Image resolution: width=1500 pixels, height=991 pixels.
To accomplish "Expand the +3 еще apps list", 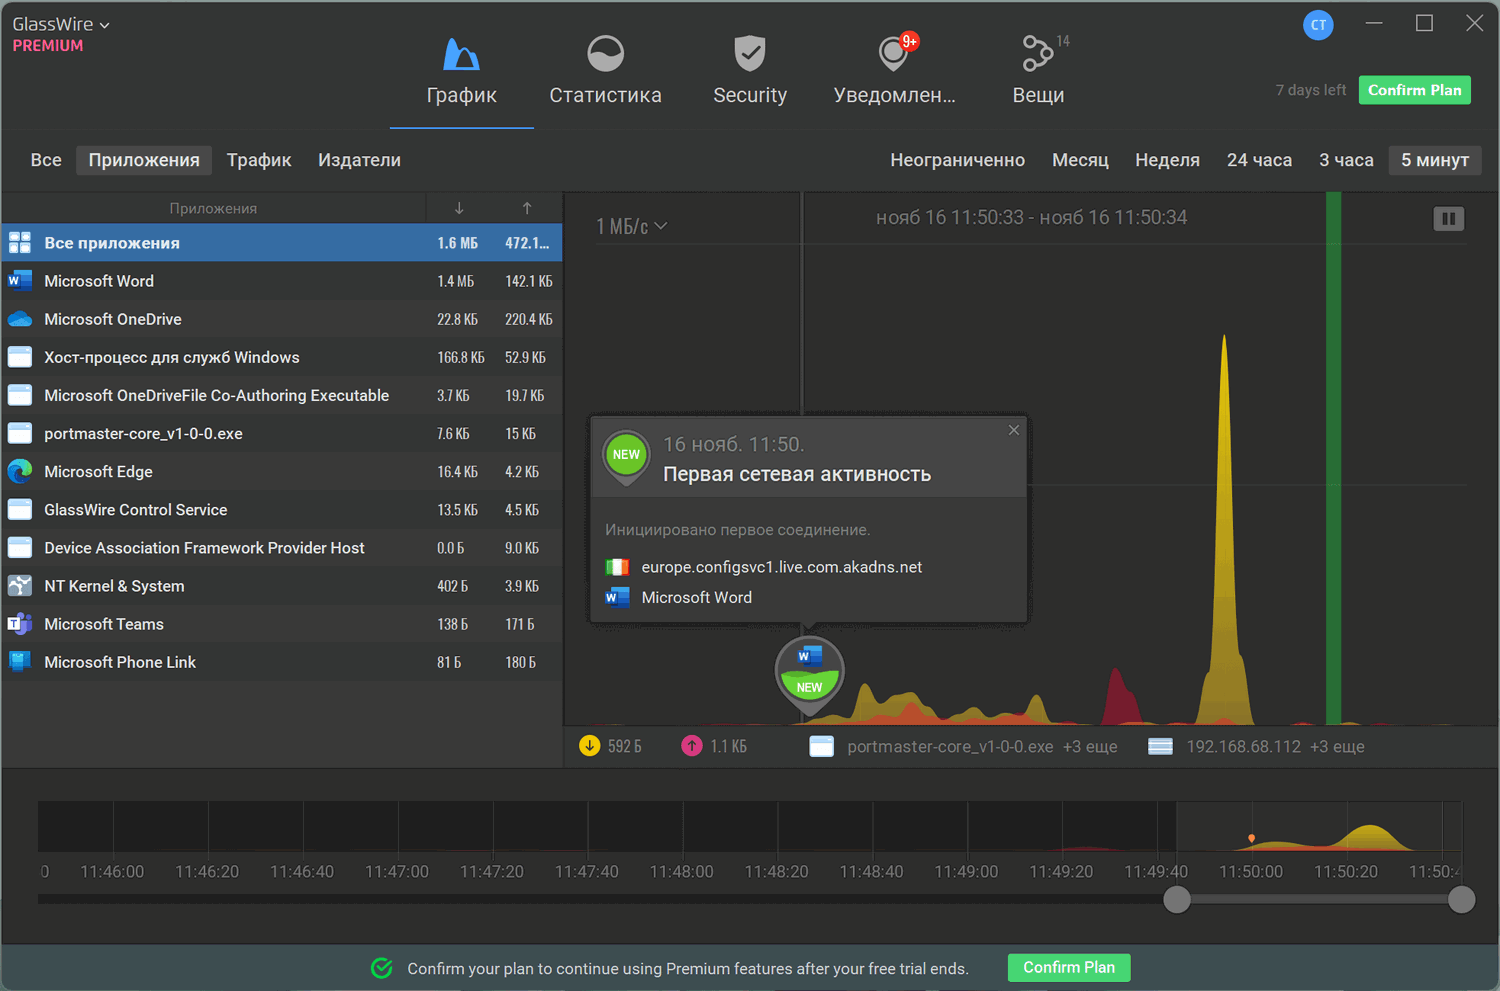I will click(1090, 747).
